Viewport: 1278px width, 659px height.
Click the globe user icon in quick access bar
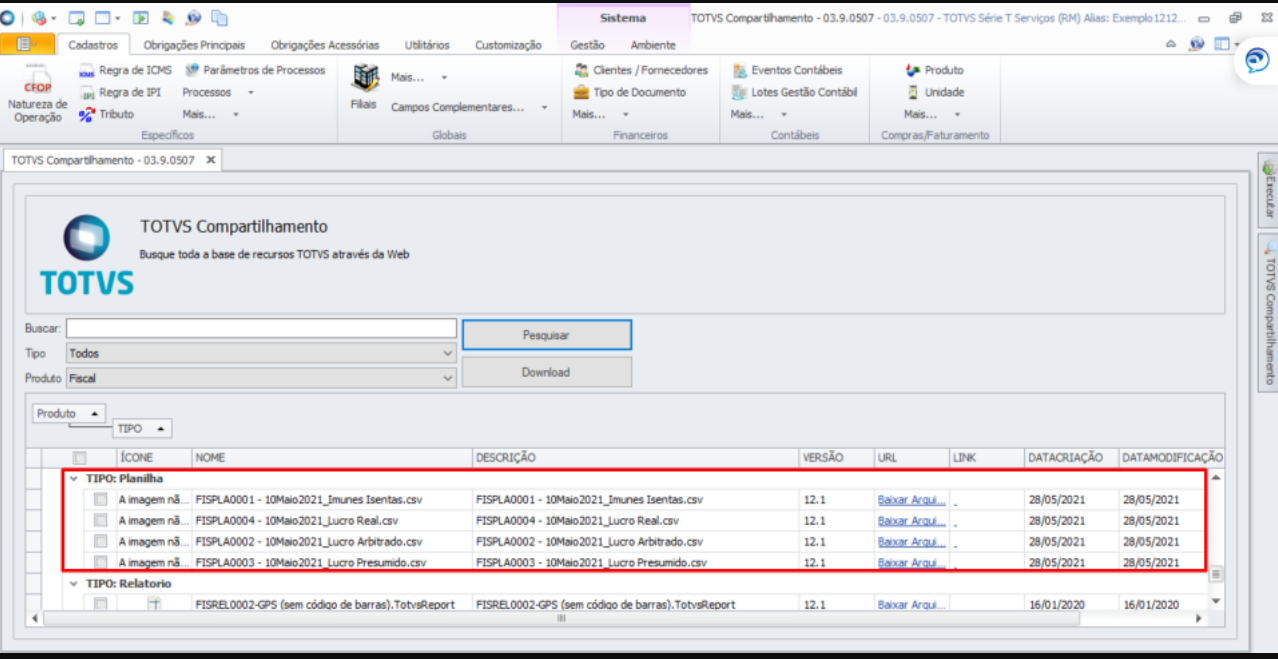pyautogui.click(x=193, y=18)
